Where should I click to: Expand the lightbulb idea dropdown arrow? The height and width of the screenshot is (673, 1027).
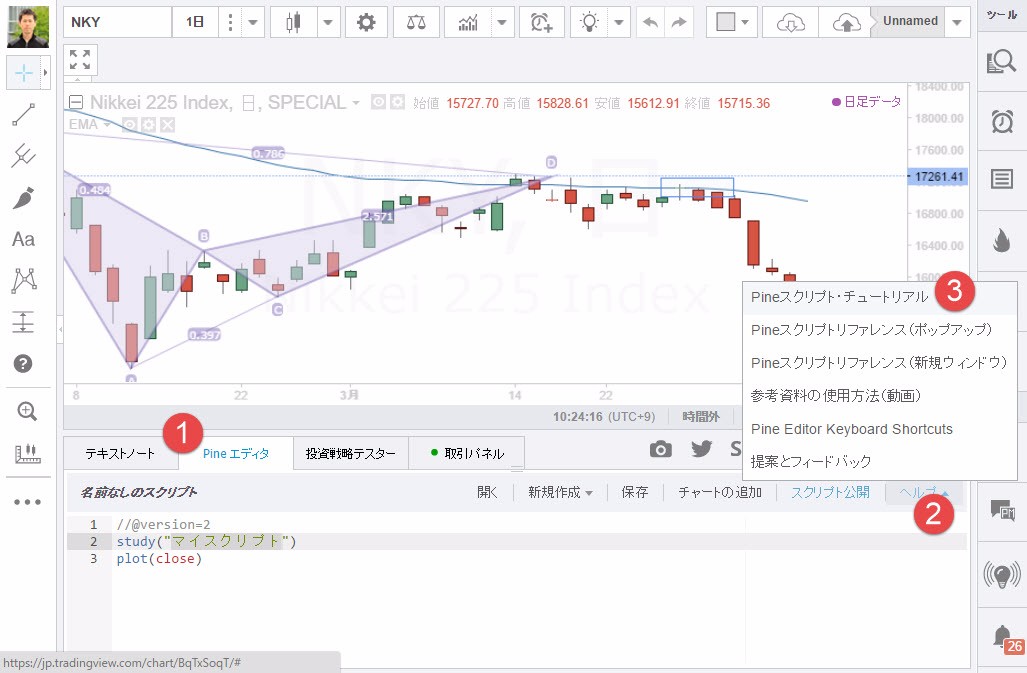619,22
